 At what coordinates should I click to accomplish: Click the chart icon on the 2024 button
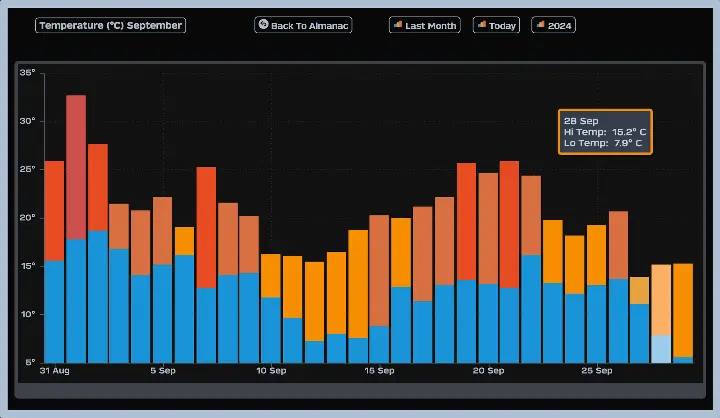pyautogui.click(x=541, y=25)
